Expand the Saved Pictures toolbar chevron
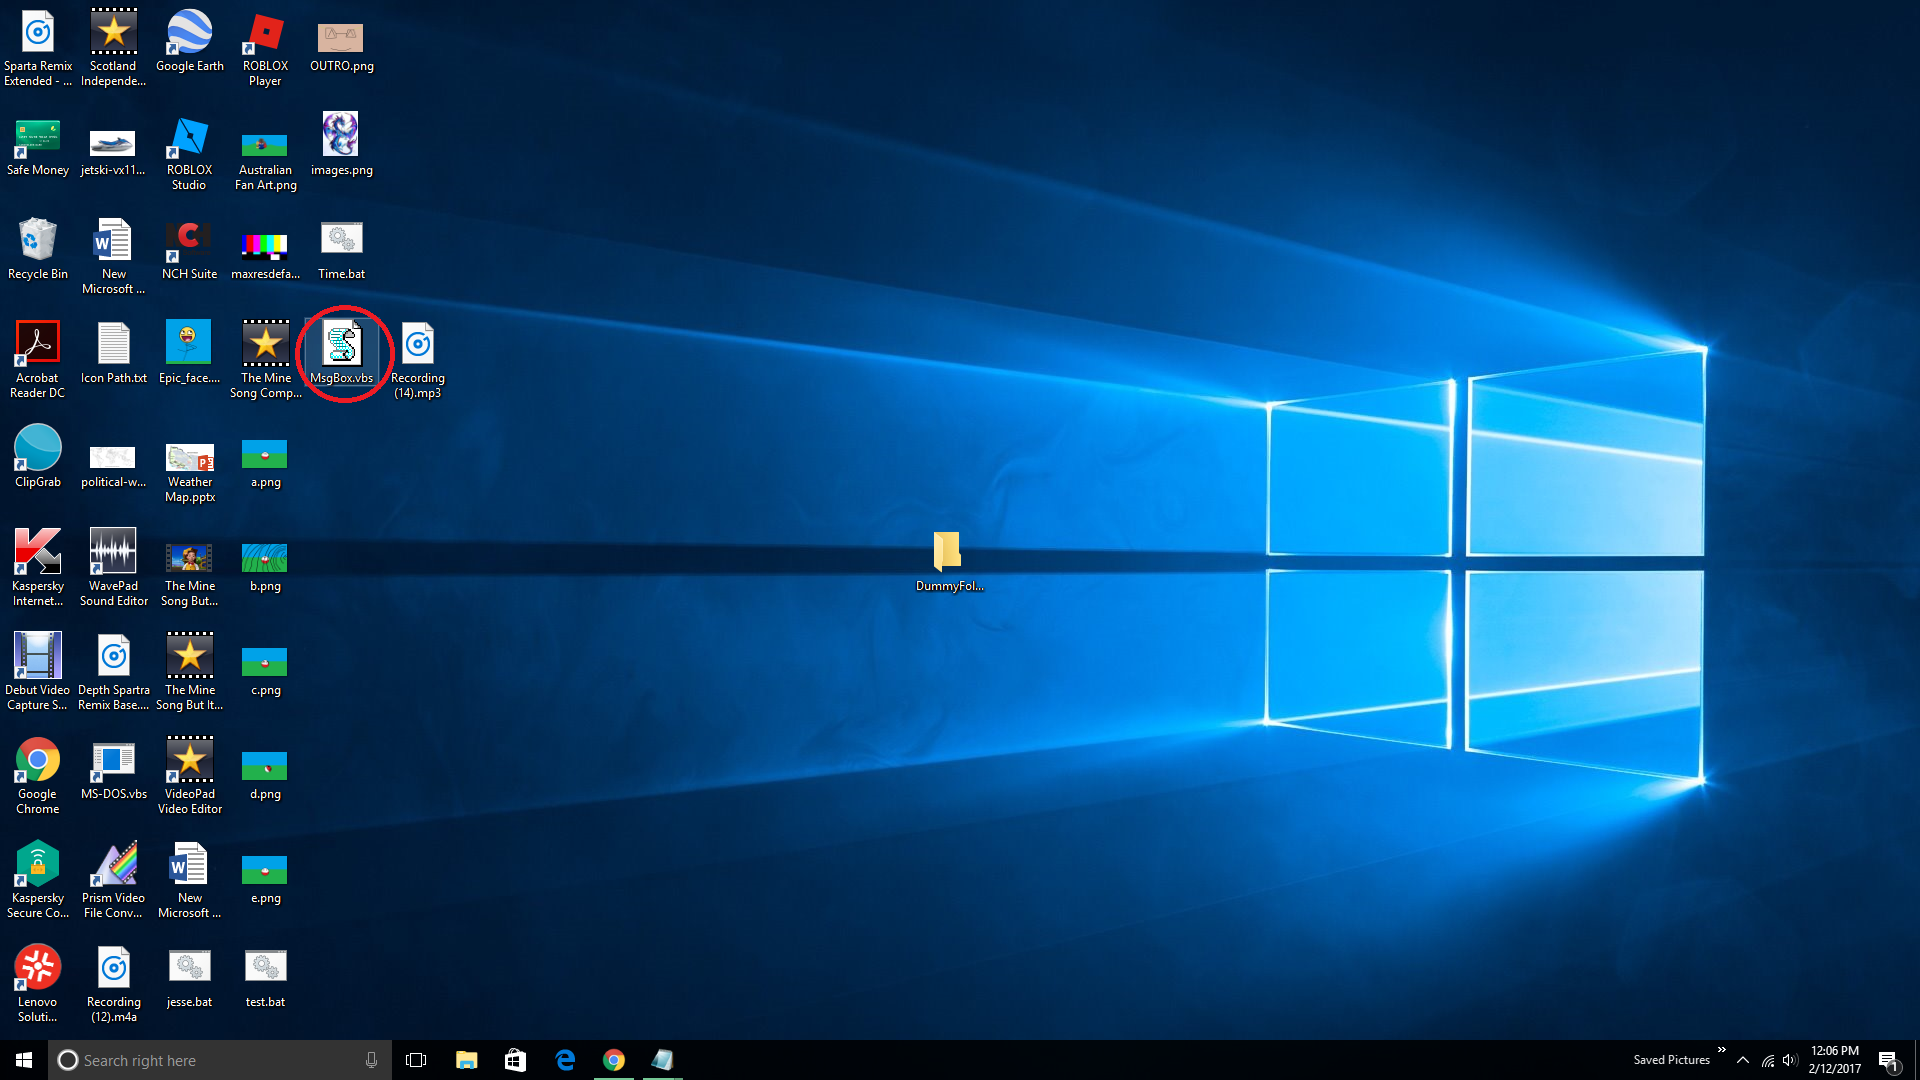1920x1080 pixels. pos(1721,1050)
